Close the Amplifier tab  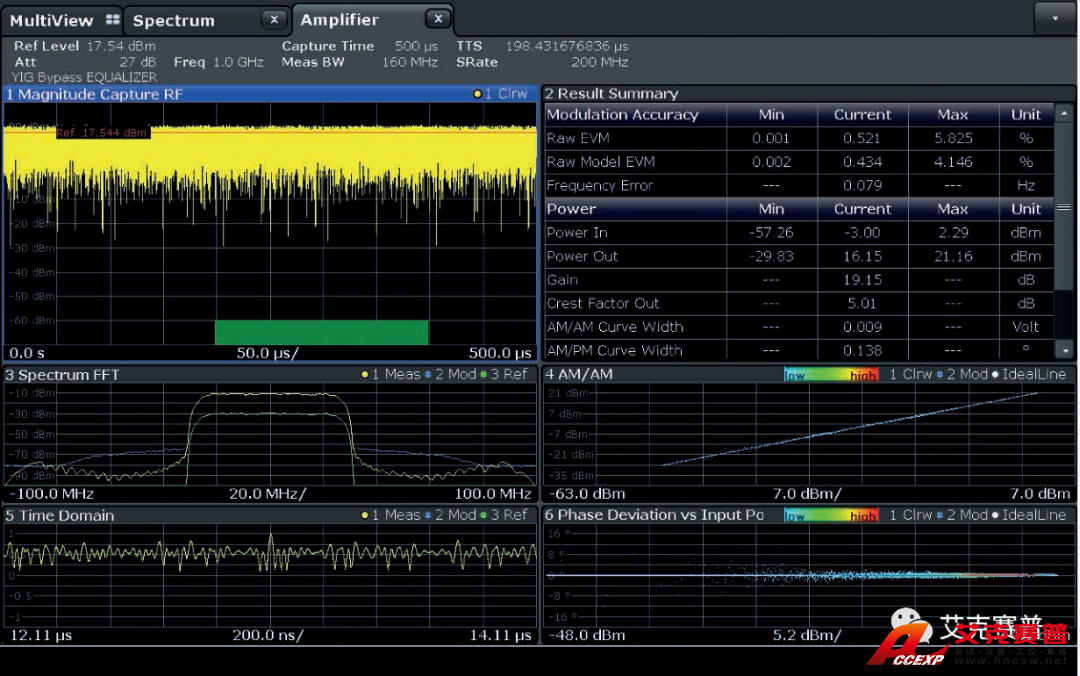437,20
